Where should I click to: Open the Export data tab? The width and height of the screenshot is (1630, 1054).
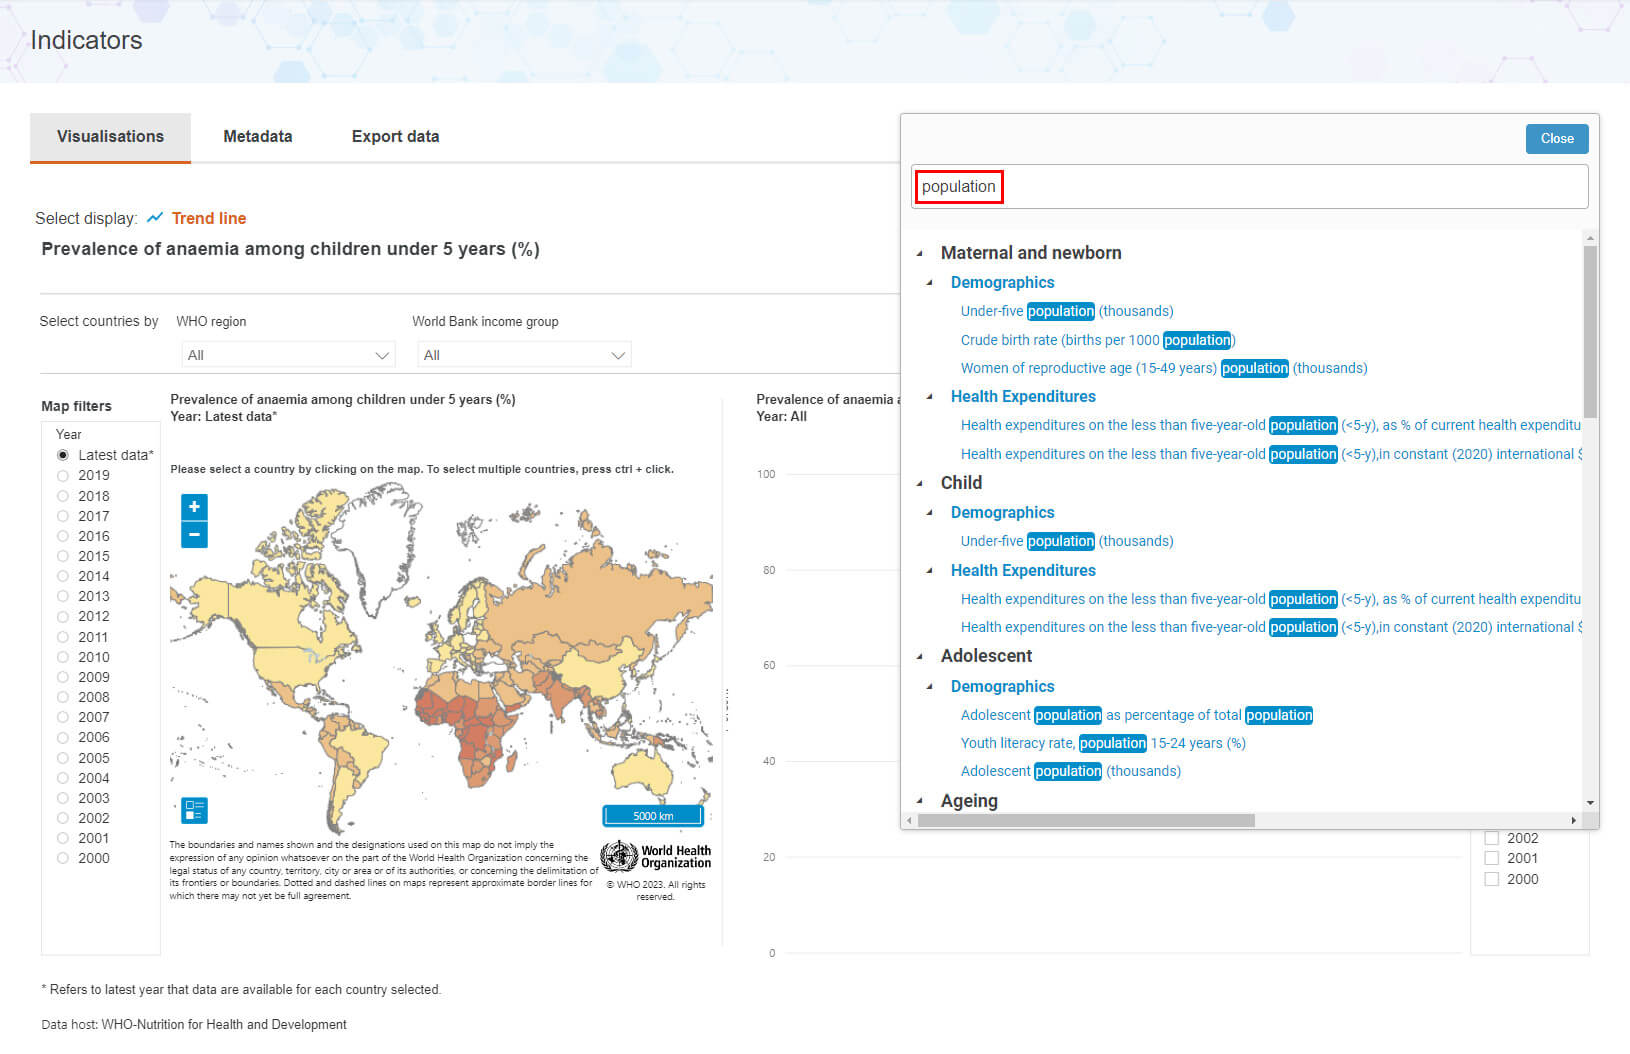point(396,137)
